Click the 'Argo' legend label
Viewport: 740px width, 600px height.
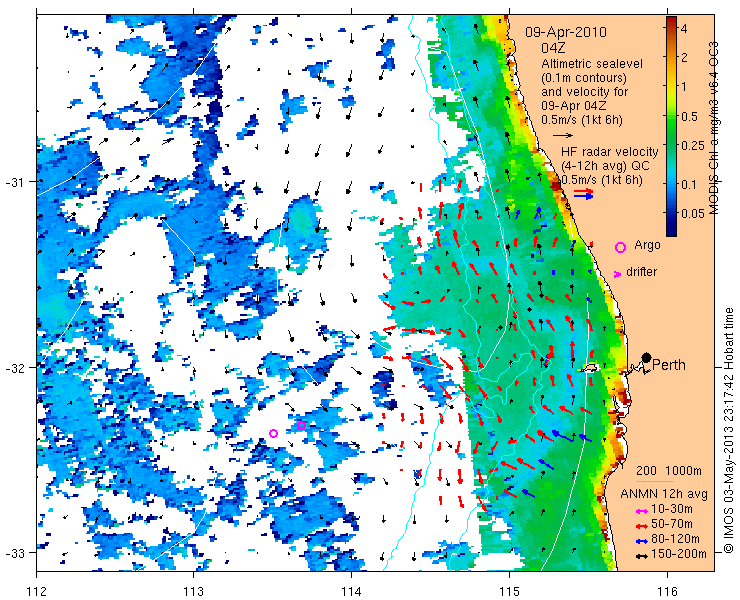click(647, 245)
